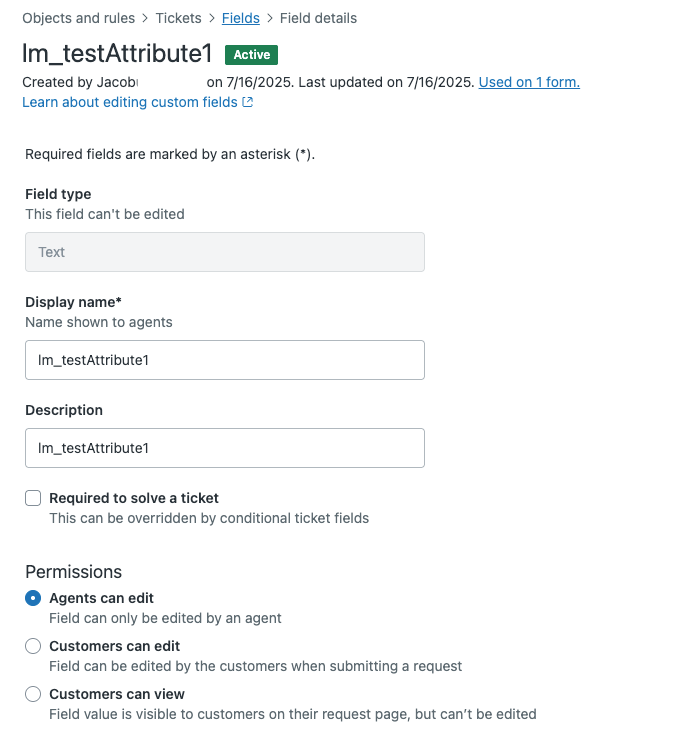Go to Objects and rules breadcrumb
682x746 pixels.
coord(79,18)
